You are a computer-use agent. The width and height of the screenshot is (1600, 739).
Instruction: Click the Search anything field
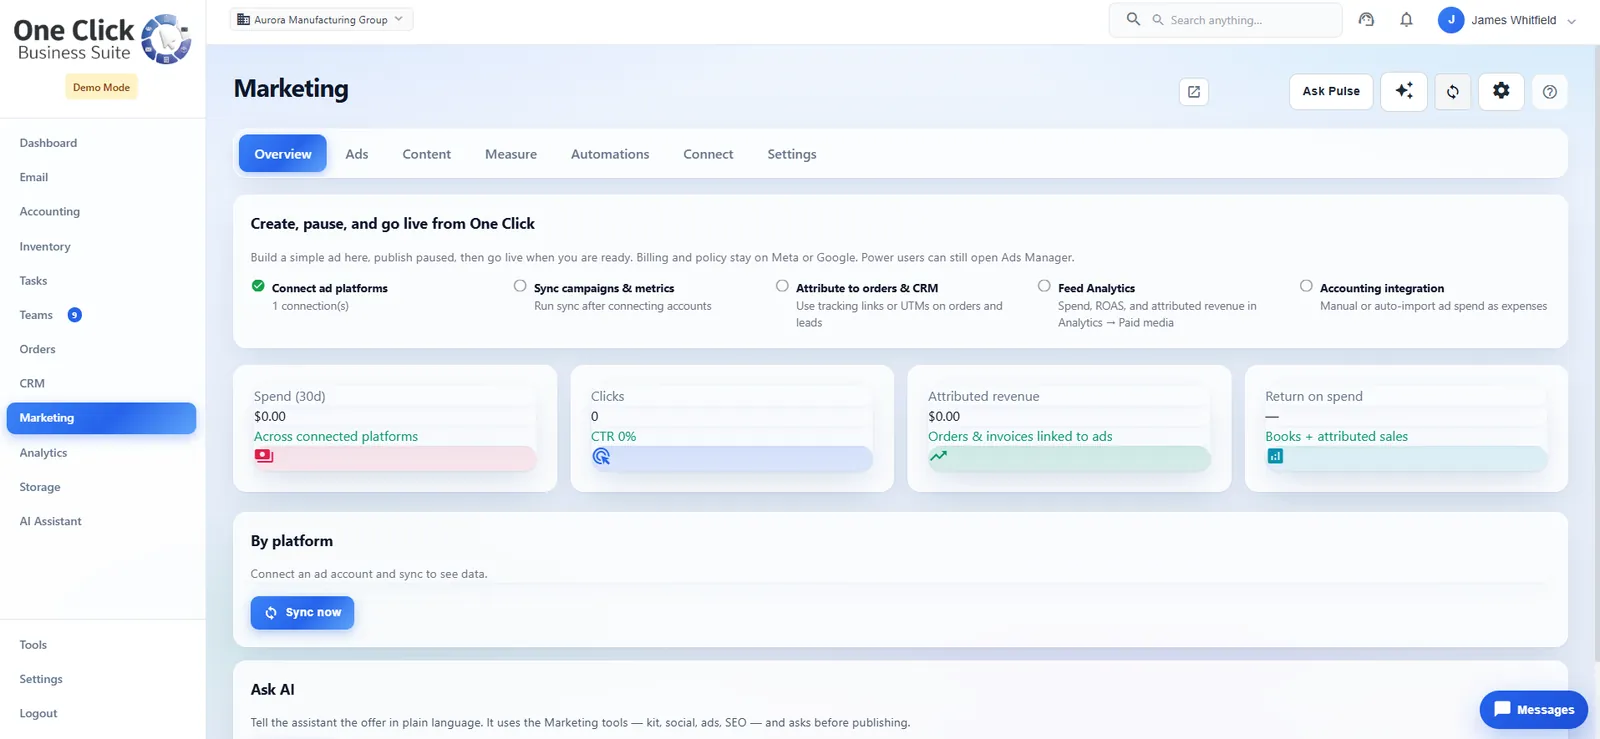point(1225,20)
